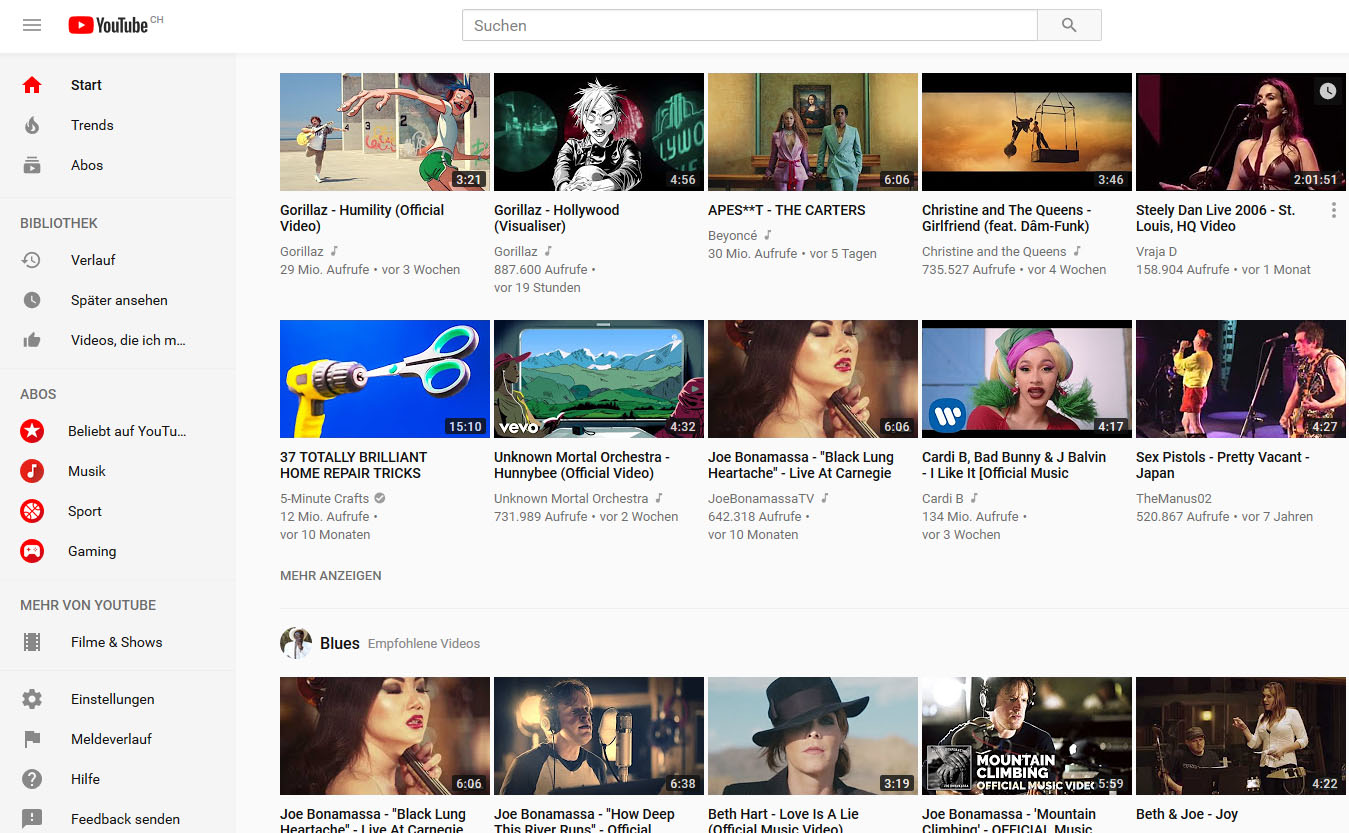The width and height of the screenshot is (1349, 833).
Task: Open Beth & Joe - Joy thumbnail
Action: [1241, 736]
